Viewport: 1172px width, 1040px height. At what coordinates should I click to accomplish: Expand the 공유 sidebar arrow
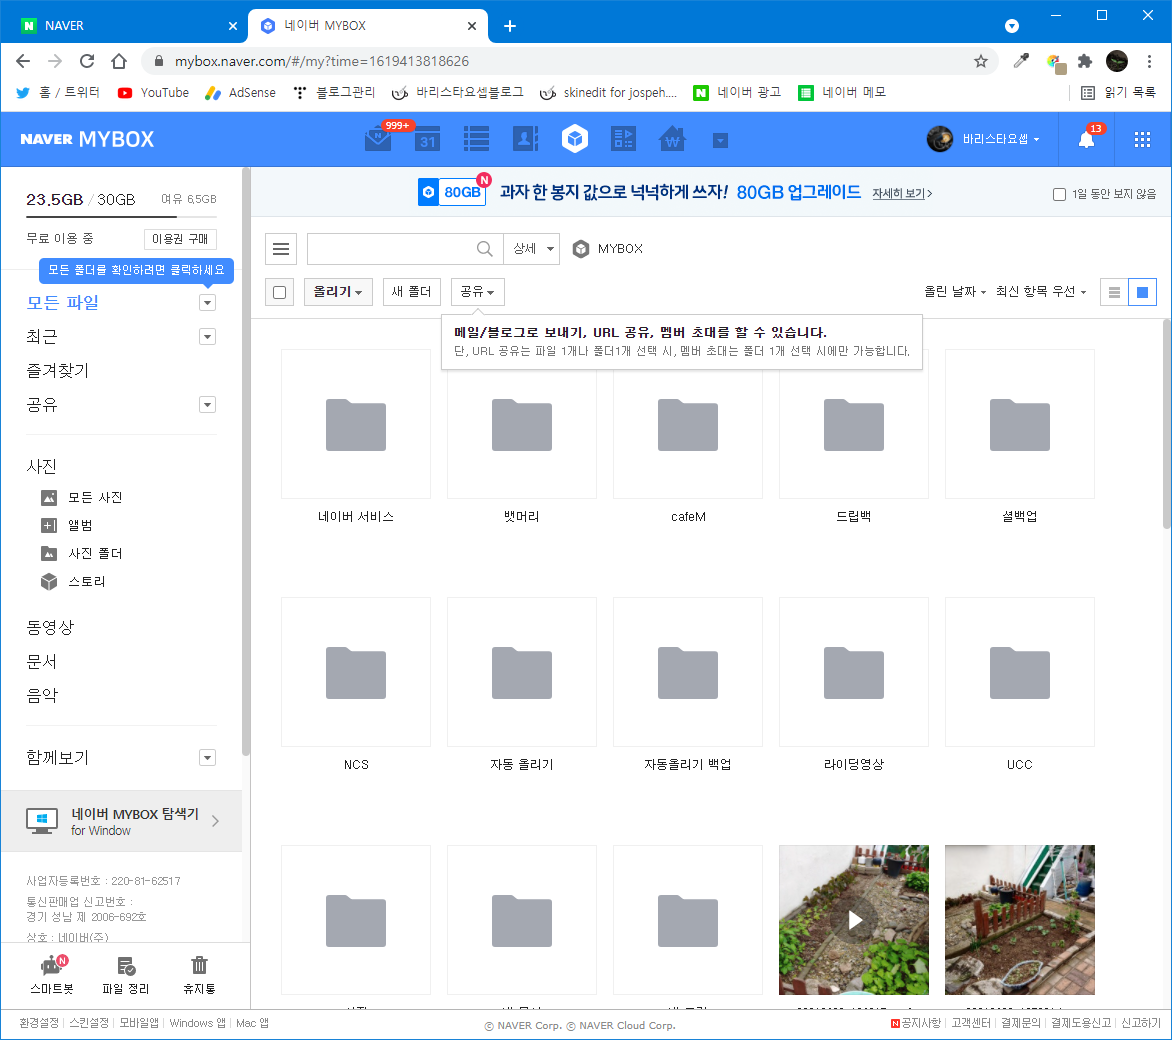point(208,405)
